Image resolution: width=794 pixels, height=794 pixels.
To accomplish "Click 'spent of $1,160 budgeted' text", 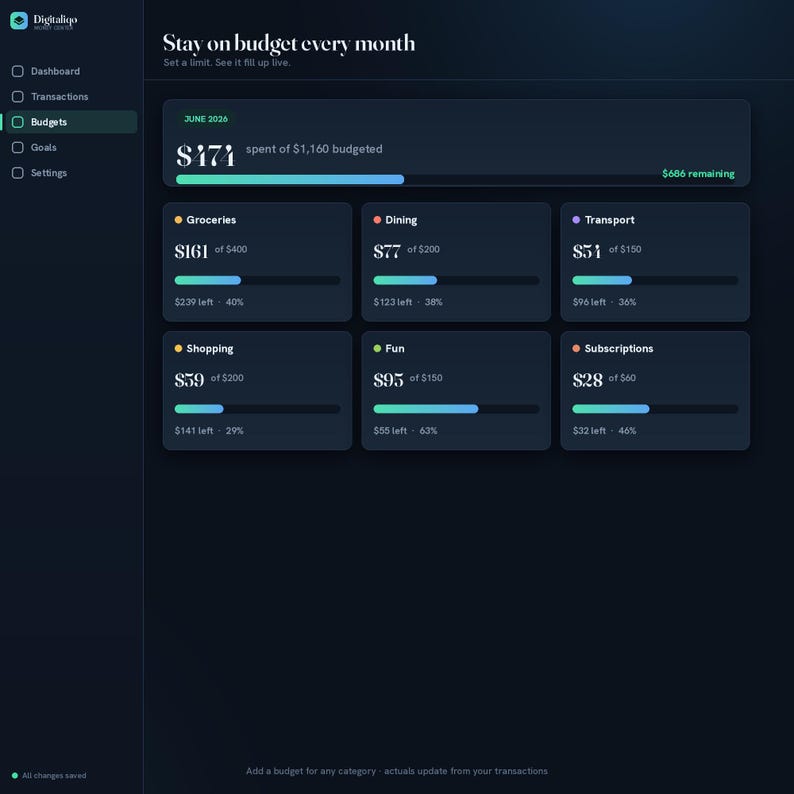I will (314, 149).
